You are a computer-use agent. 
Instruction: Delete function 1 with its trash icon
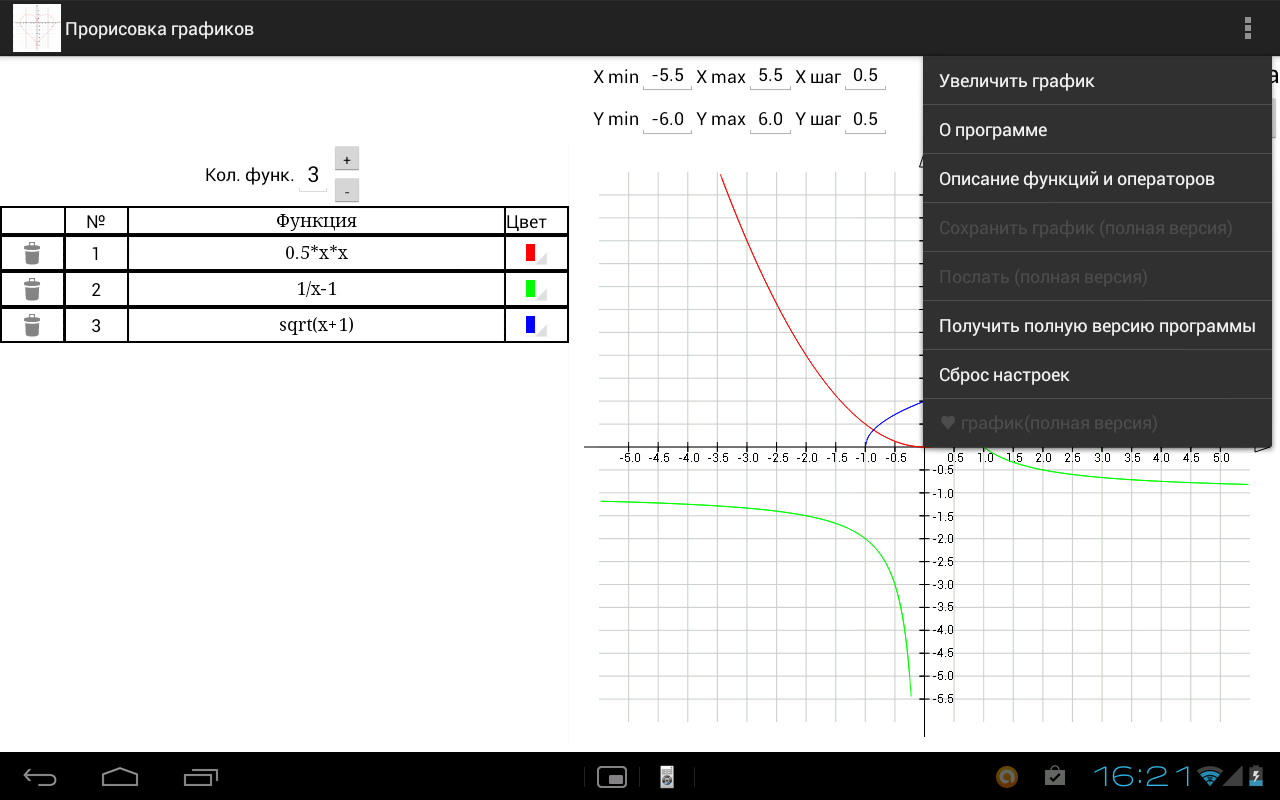coord(32,253)
